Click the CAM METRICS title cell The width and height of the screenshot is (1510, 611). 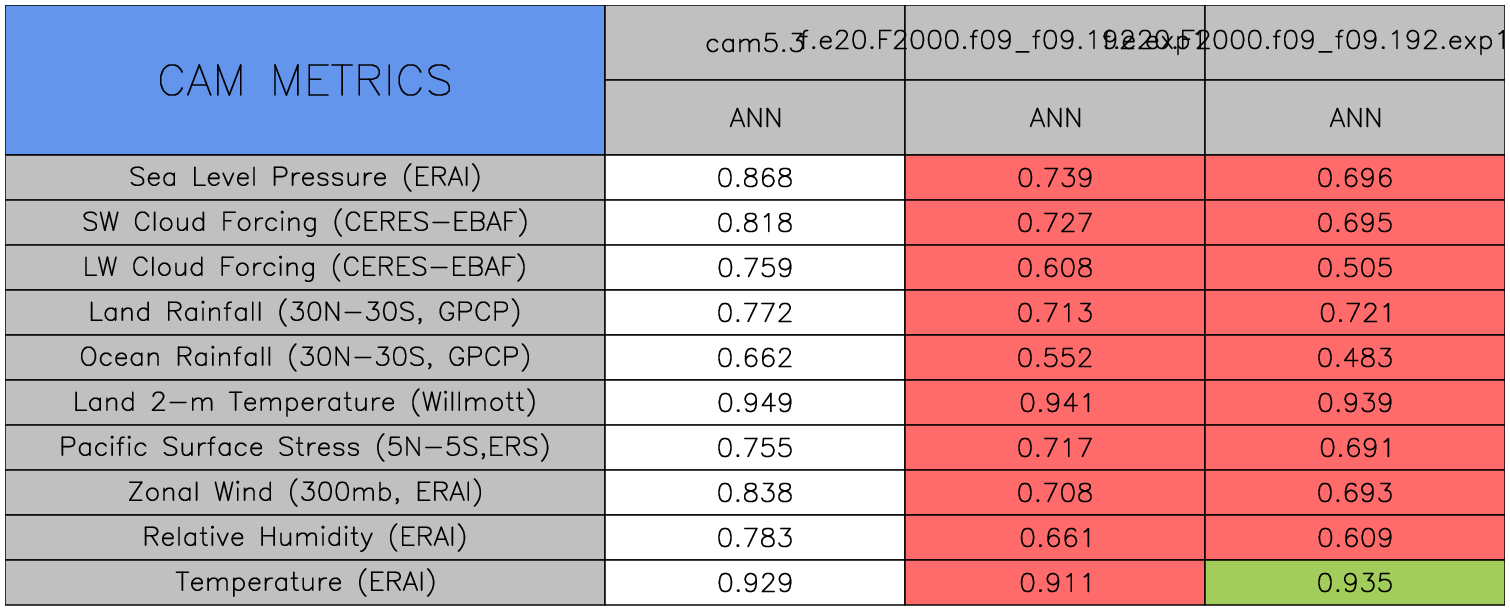(x=305, y=80)
